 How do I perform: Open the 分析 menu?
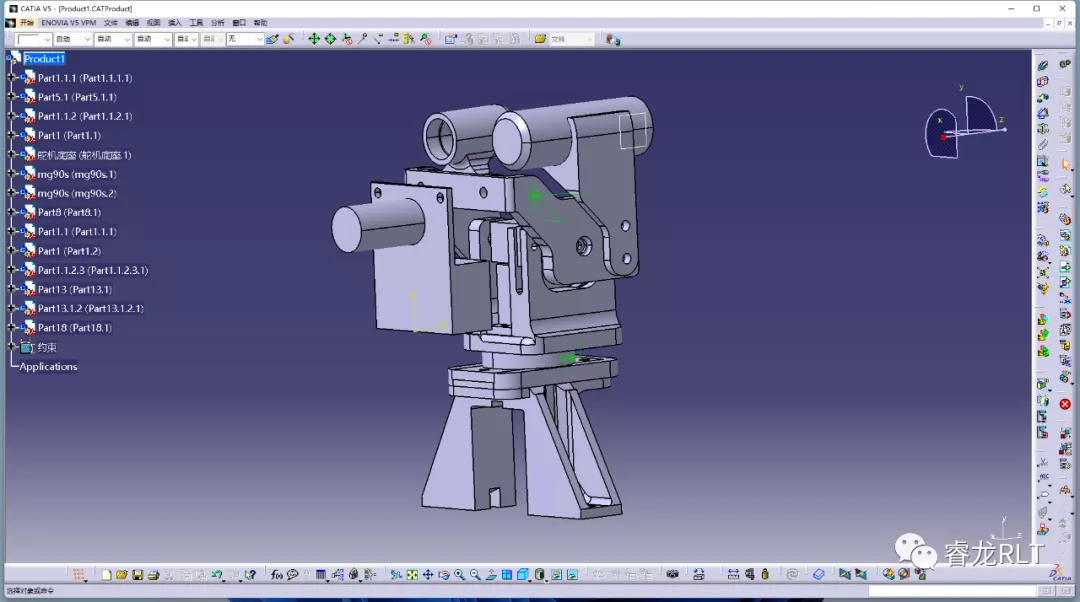(218, 23)
